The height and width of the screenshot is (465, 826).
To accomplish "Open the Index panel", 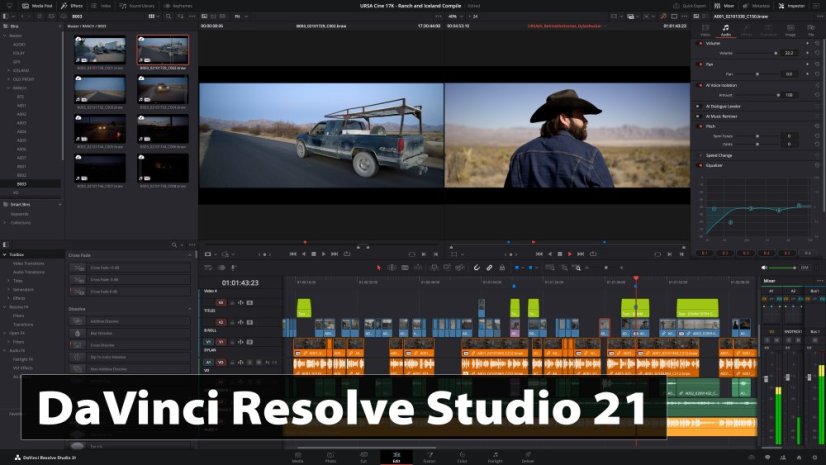I will click(x=101, y=6).
